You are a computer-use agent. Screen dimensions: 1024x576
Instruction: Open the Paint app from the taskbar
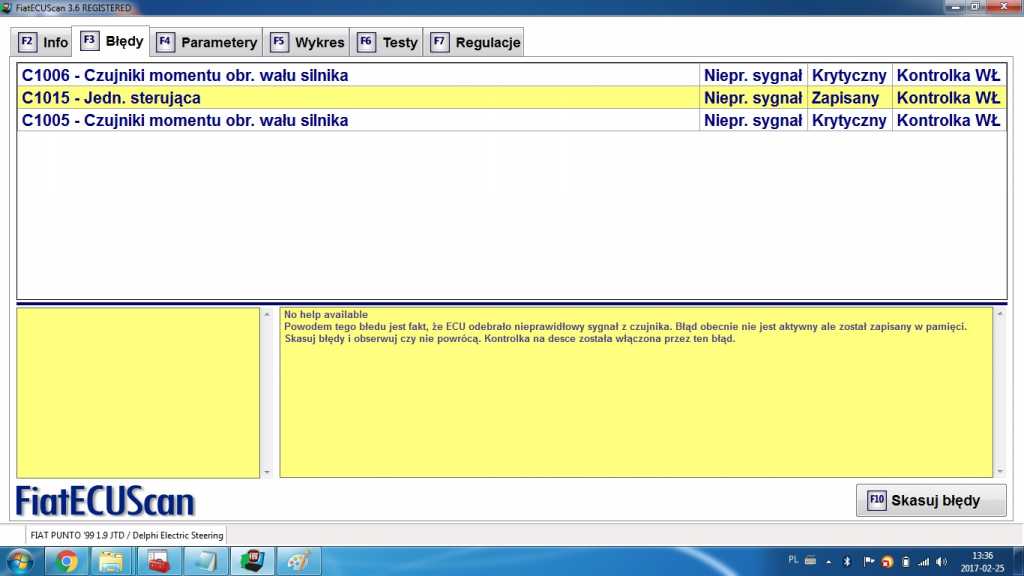298,561
